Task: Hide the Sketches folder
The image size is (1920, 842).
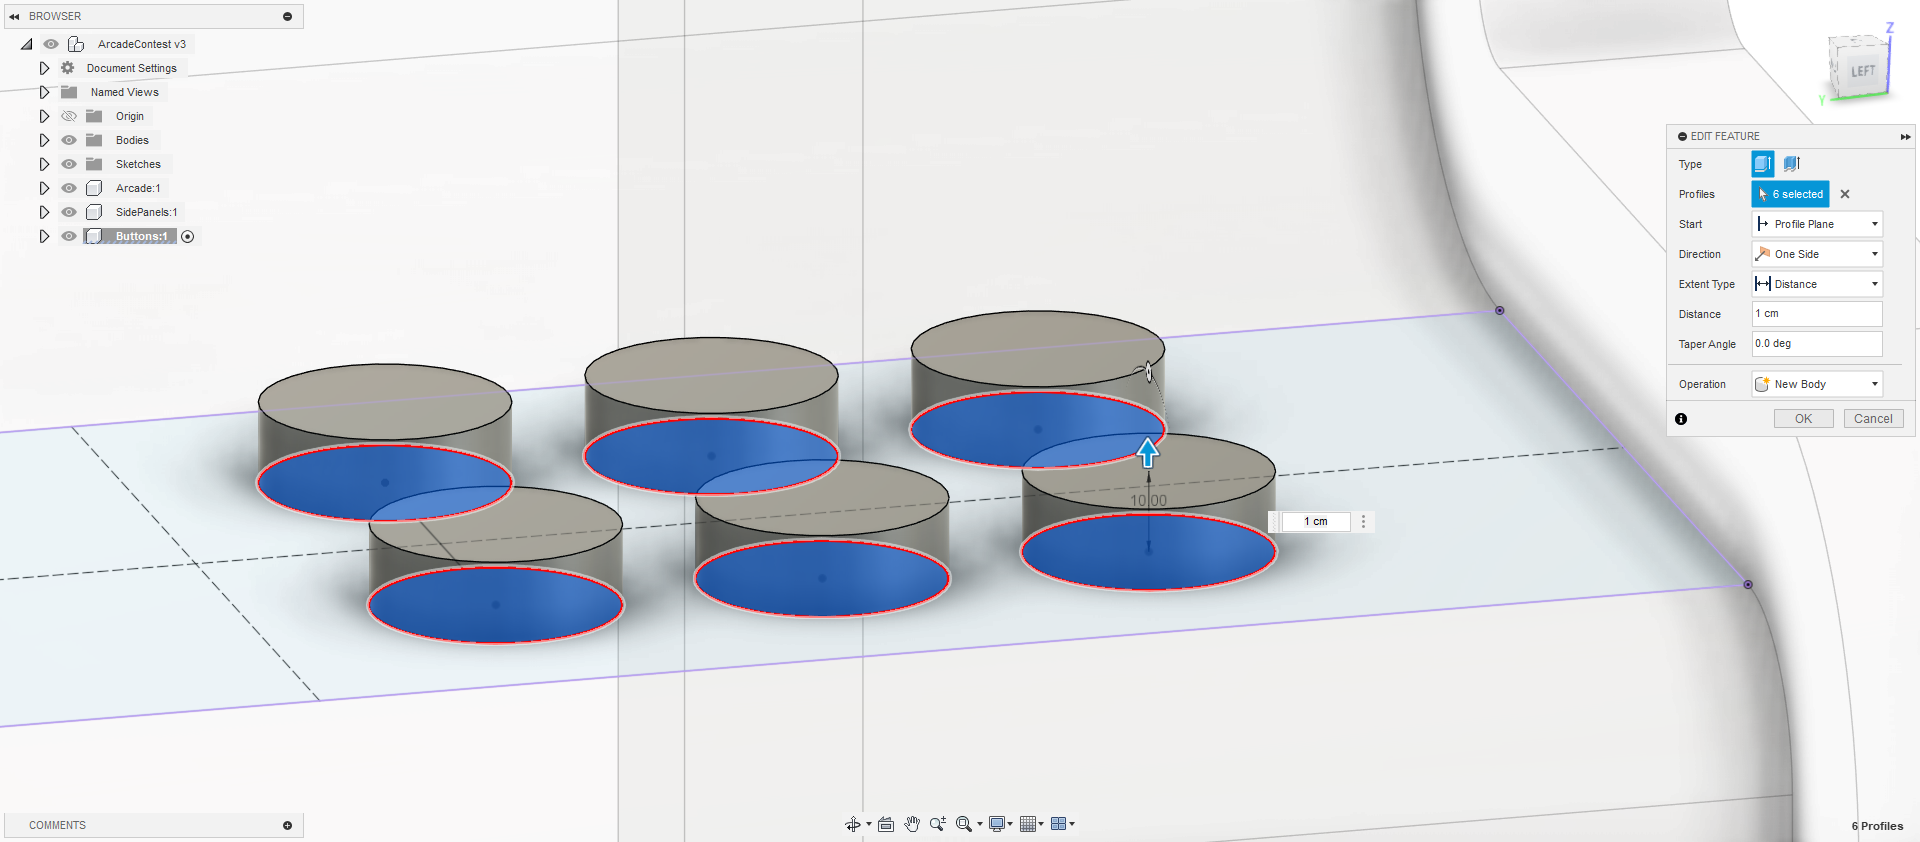Action: 69,164
